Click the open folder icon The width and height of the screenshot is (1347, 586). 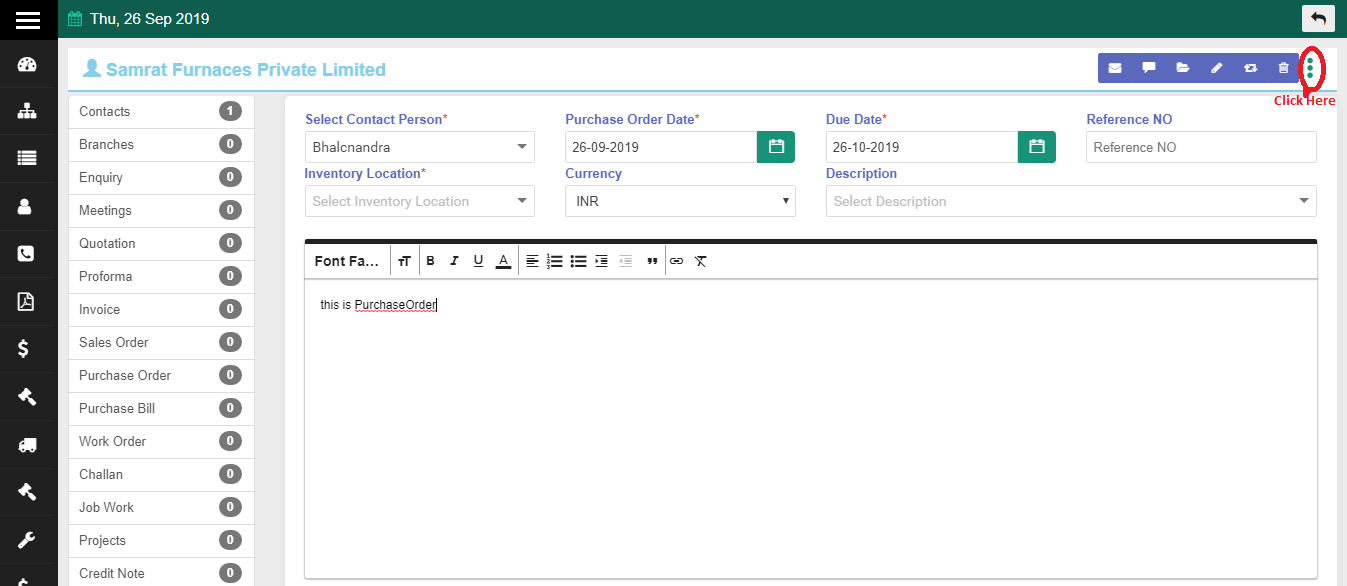pos(1183,68)
